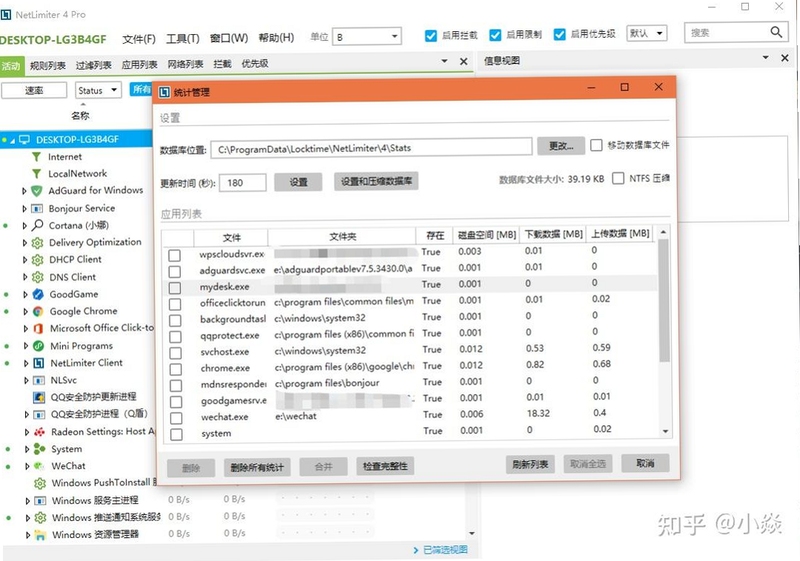Click the Mini Programs green icon
The image size is (800, 561).
click(x=38, y=346)
